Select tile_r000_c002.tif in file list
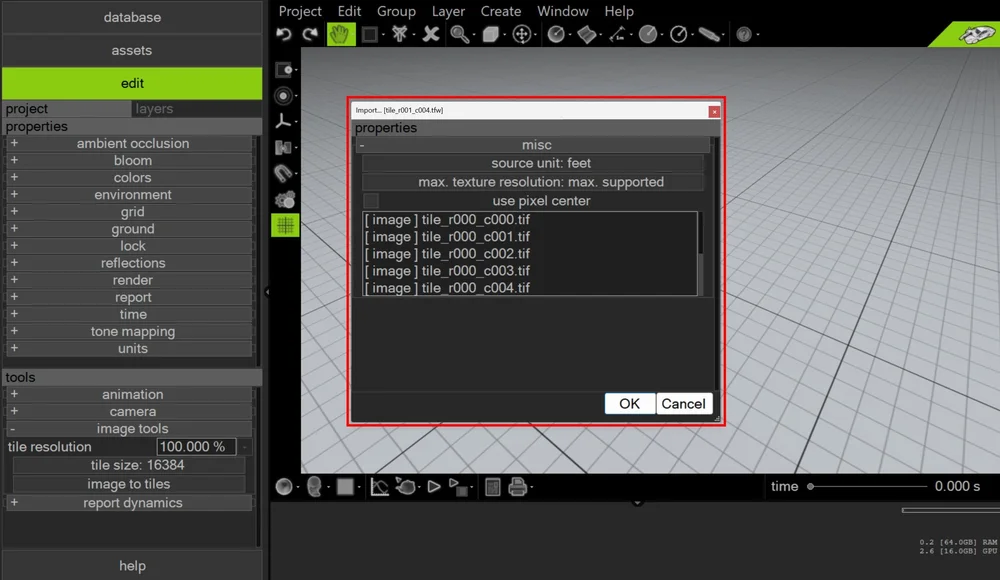 (529, 254)
